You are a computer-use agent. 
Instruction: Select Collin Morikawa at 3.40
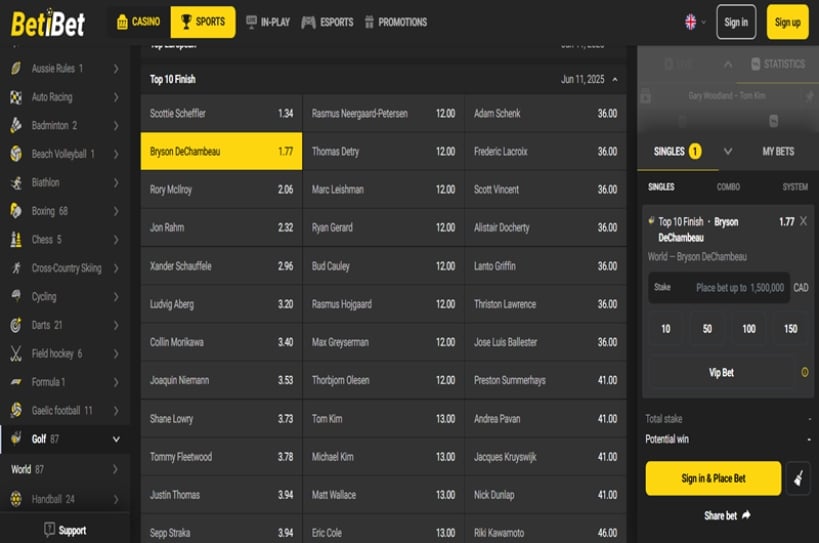221,342
